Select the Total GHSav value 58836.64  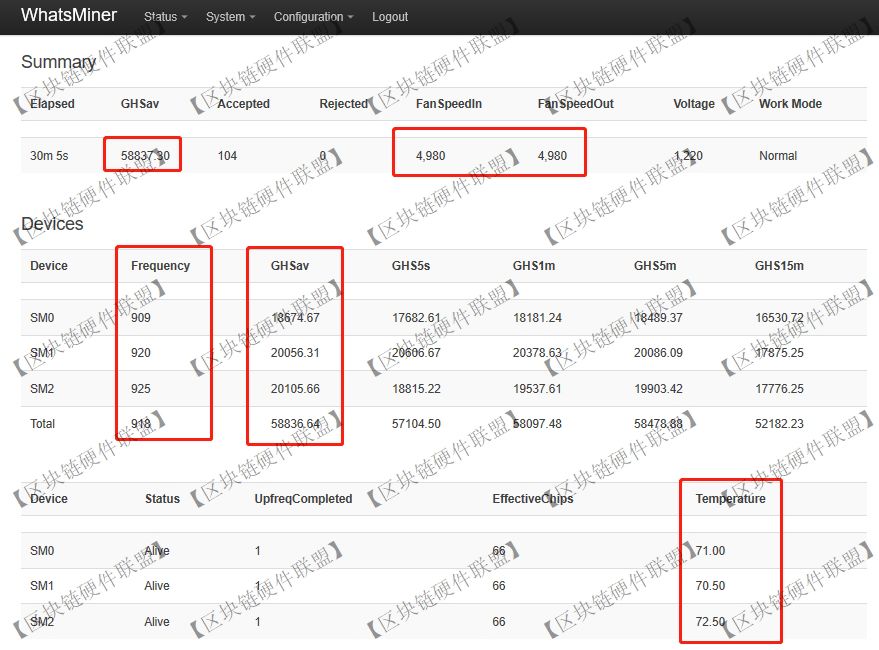[295, 424]
